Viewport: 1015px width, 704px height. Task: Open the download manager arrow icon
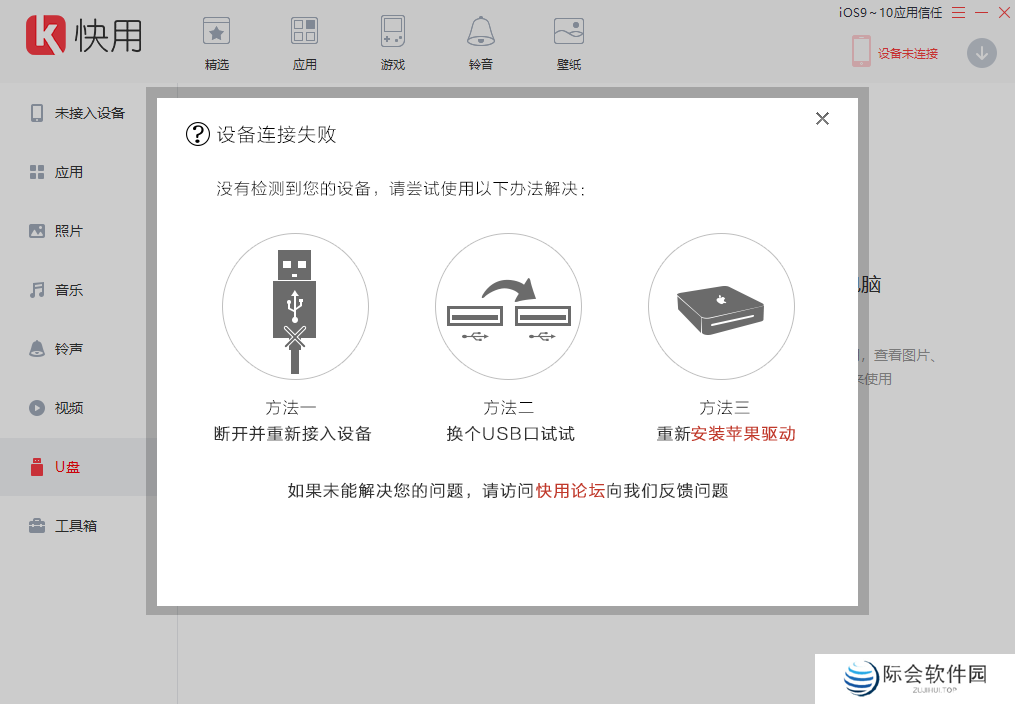(981, 53)
